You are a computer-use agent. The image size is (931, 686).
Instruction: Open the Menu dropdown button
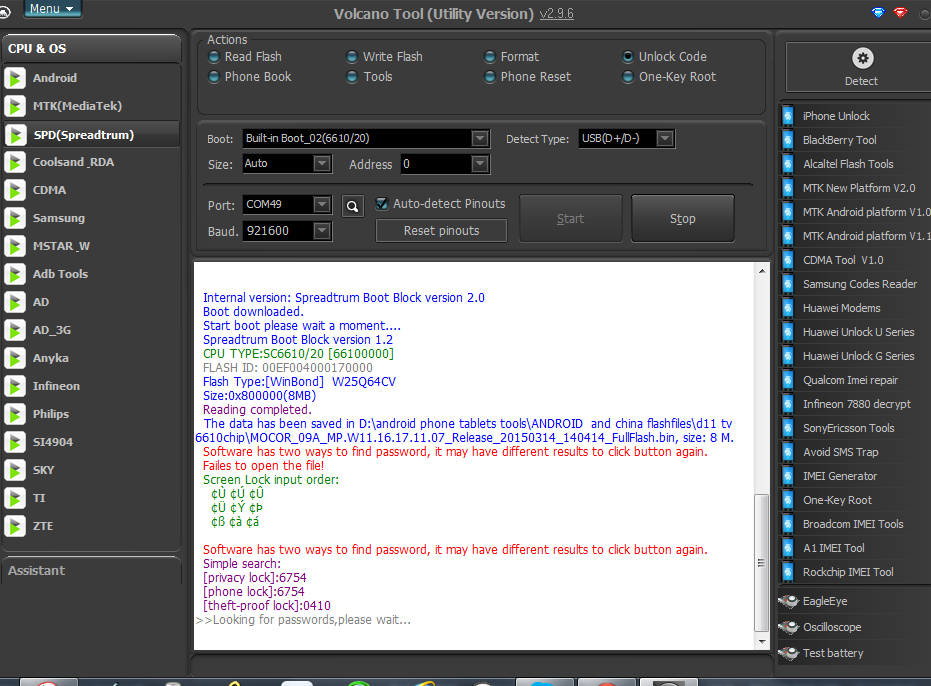tap(52, 8)
